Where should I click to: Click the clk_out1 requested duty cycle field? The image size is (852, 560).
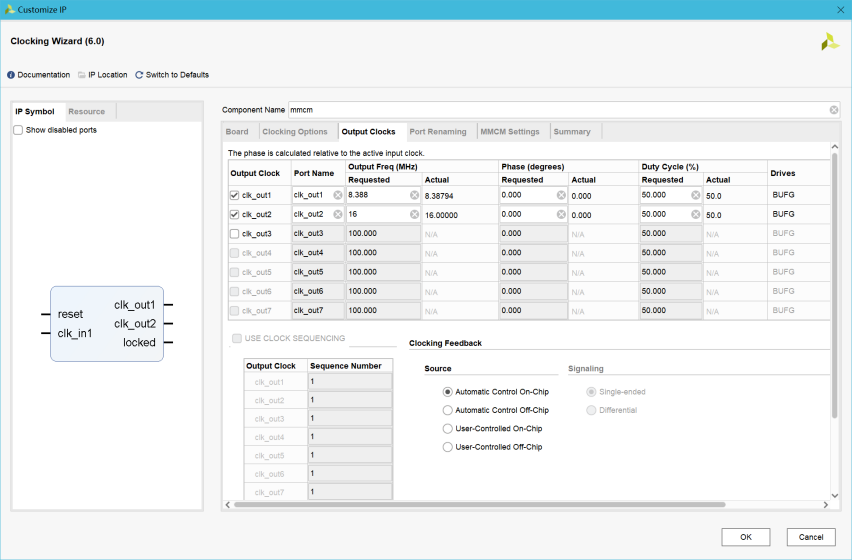pos(671,195)
